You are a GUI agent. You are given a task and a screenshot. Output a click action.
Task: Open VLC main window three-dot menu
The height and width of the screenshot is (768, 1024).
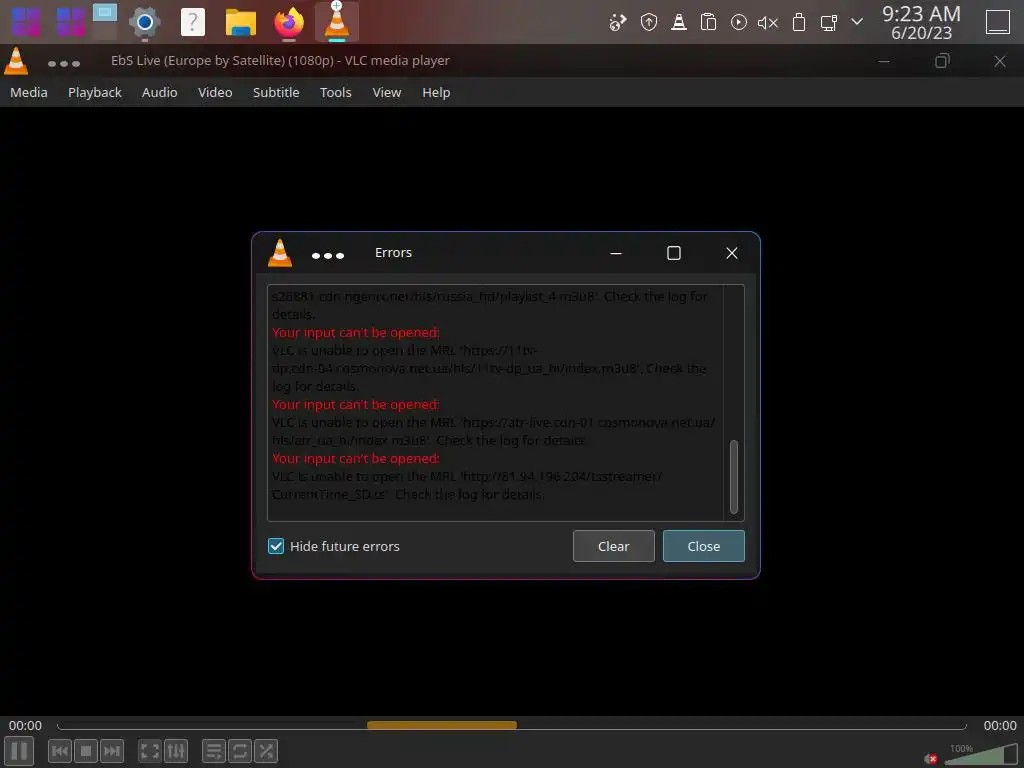(64, 63)
